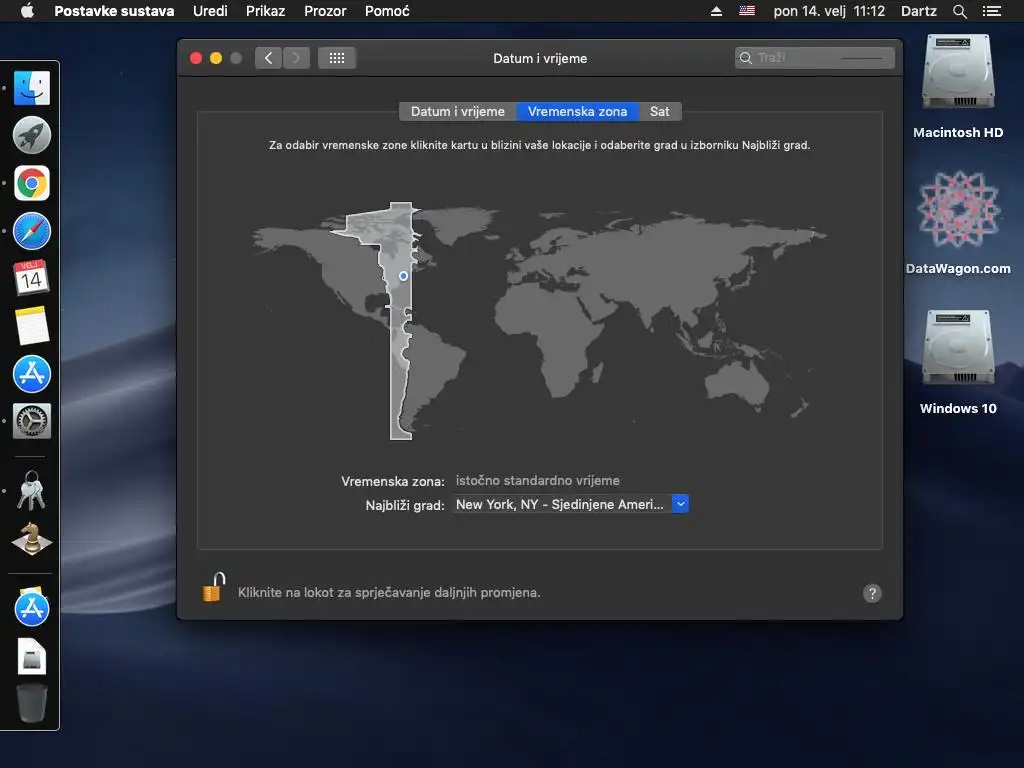1024x768 pixels.
Task: Click the menu bar clock pon 14. velj 11:12
Action: click(829, 11)
